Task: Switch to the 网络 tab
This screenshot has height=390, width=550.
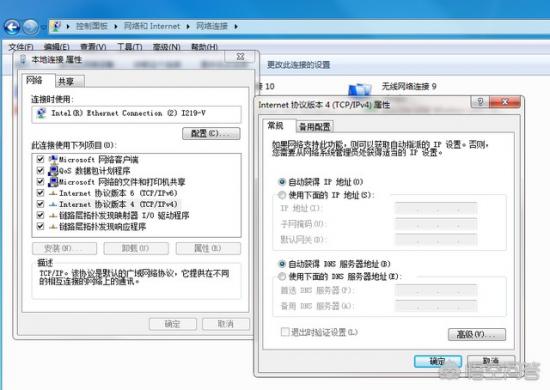Action: [x=38, y=80]
